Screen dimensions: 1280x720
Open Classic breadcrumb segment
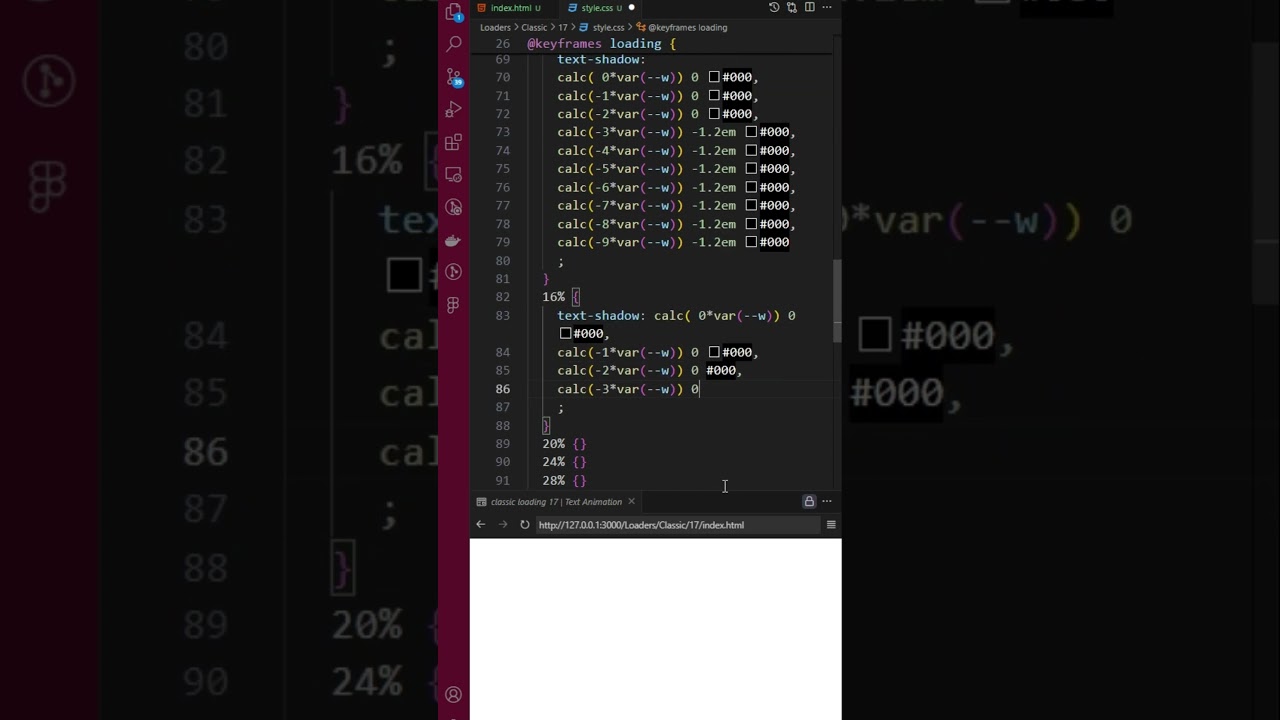(x=534, y=27)
